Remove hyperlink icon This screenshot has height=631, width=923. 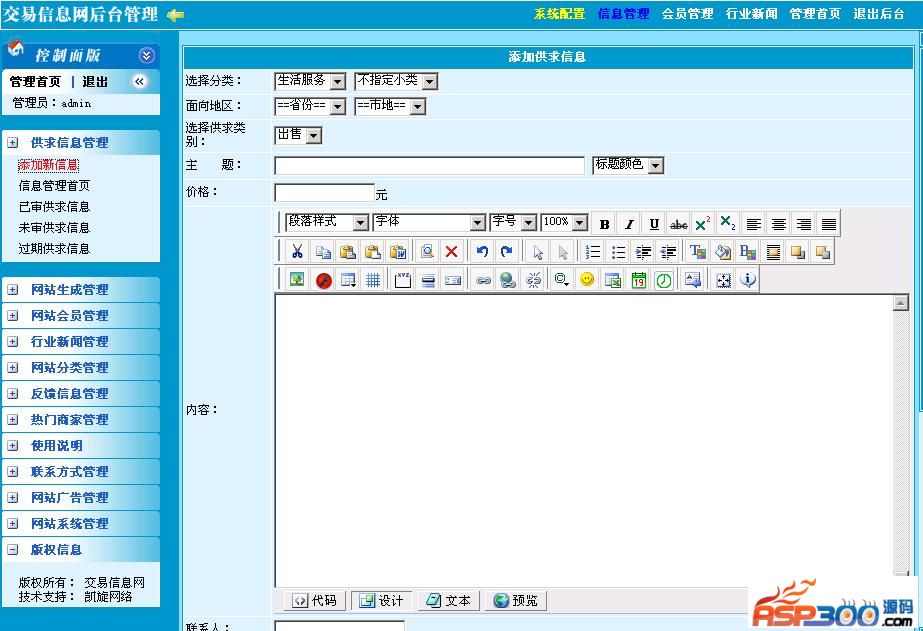pos(534,280)
